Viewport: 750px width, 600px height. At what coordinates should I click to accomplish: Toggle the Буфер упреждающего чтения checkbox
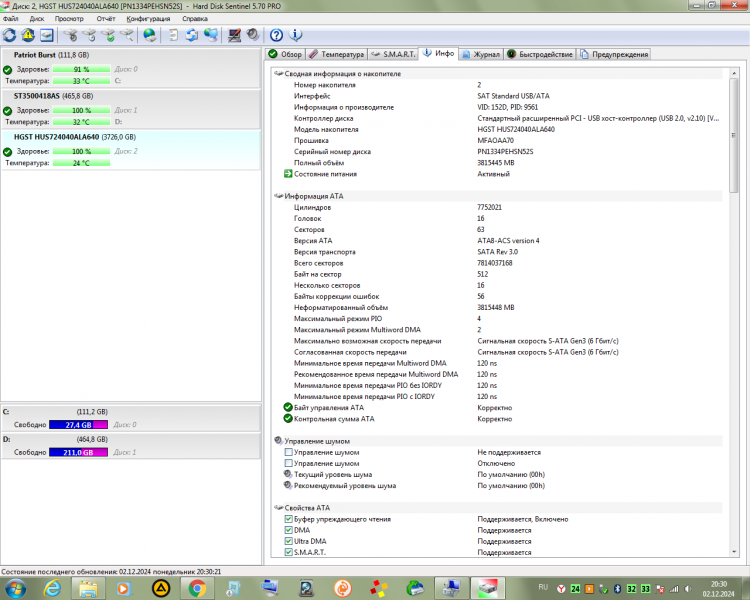tap(288, 519)
